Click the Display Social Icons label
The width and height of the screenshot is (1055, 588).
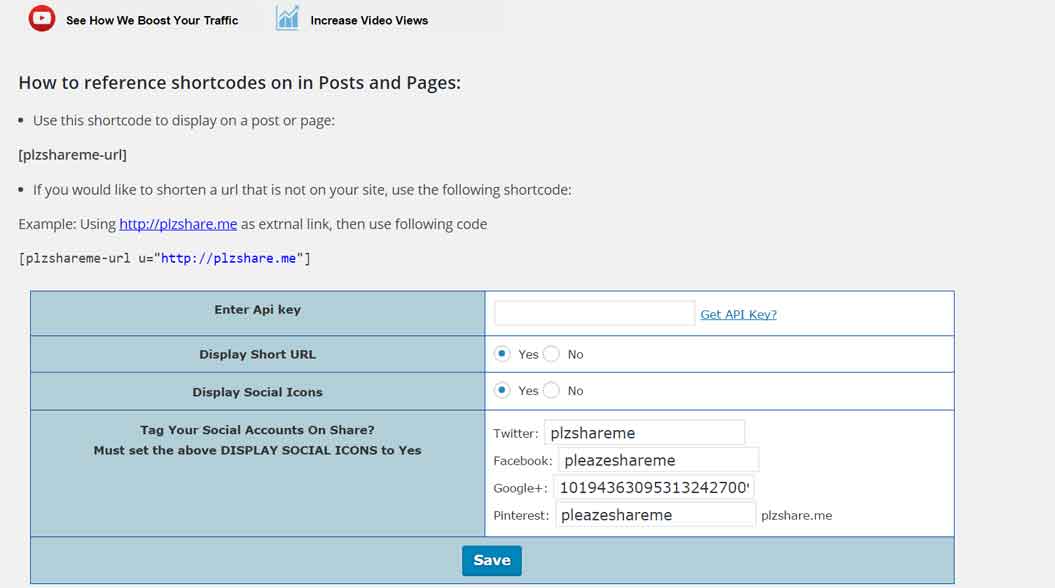pyautogui.click(x=258, y=392)
